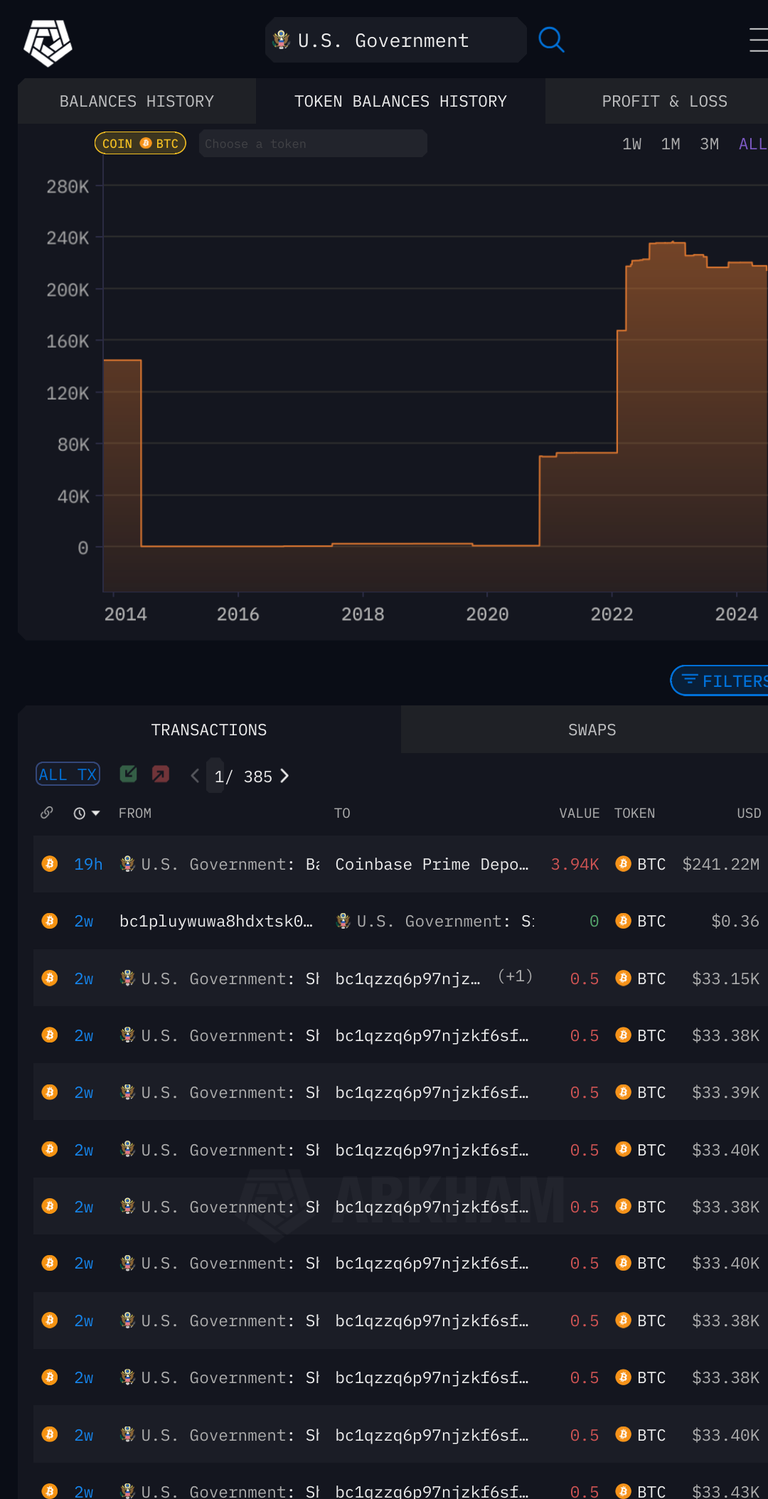Switch to the Transactions tab

209,730
